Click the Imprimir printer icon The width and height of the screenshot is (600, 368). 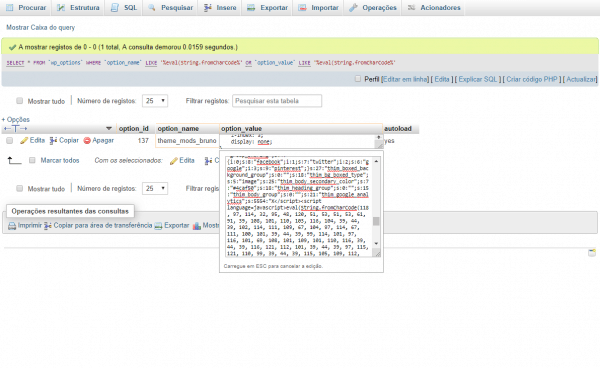[12, 226]
